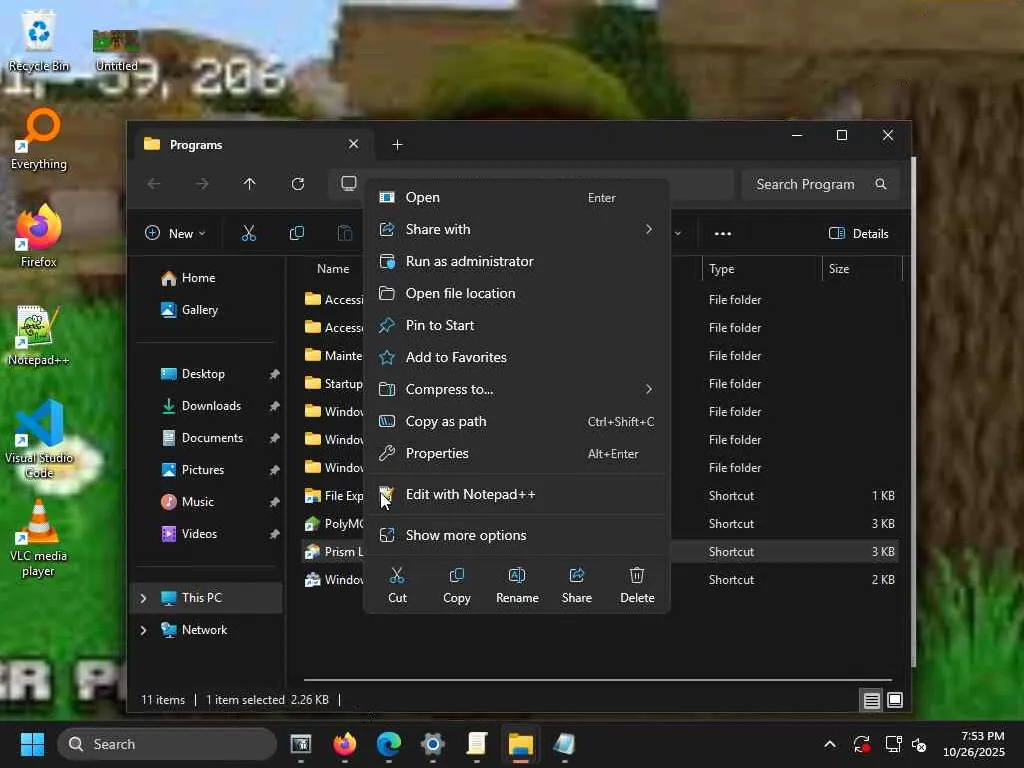The image size is (1024, 768).
Task: Go up one folder level
Action: [249, 184]
